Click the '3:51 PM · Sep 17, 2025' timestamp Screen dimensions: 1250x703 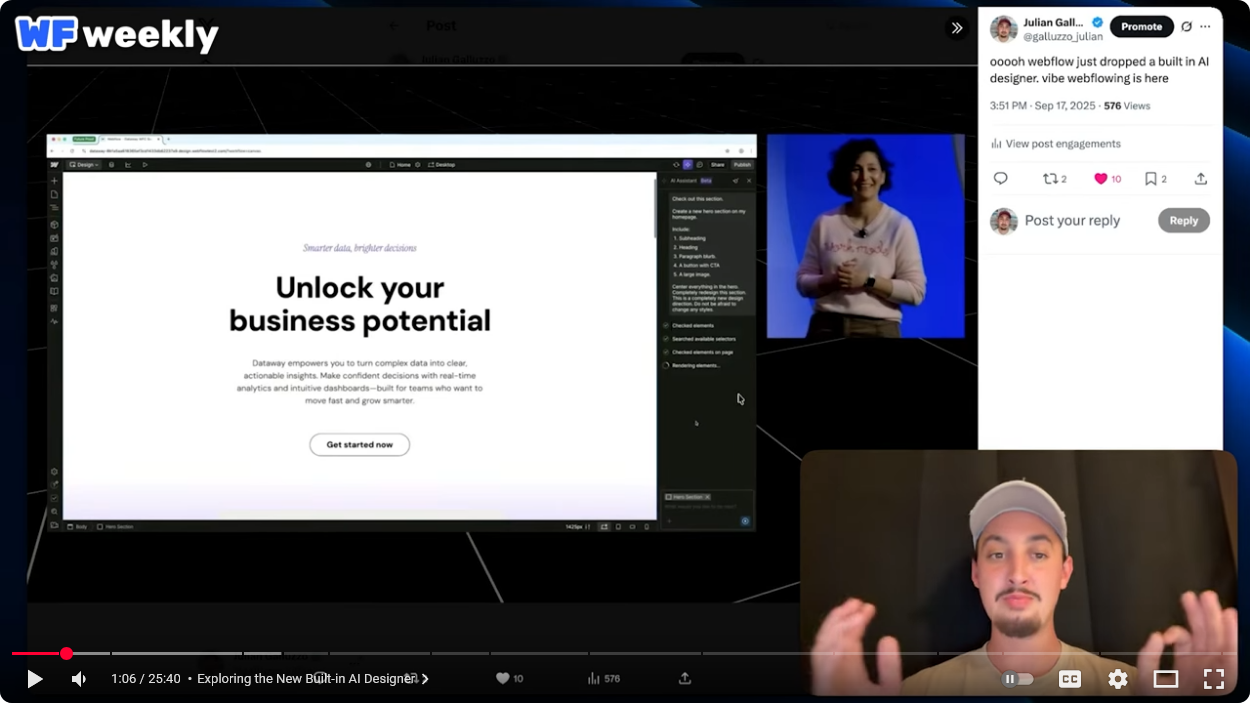pos(1043,106)
